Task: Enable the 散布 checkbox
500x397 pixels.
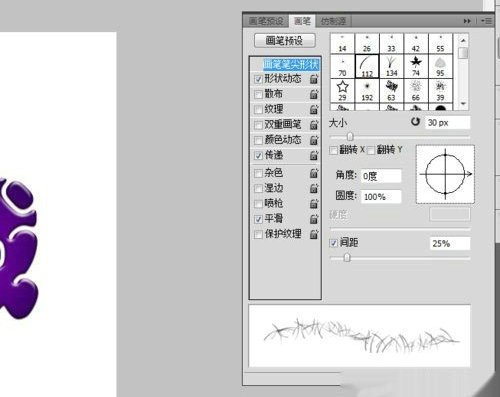Action: tap(258, 94)
